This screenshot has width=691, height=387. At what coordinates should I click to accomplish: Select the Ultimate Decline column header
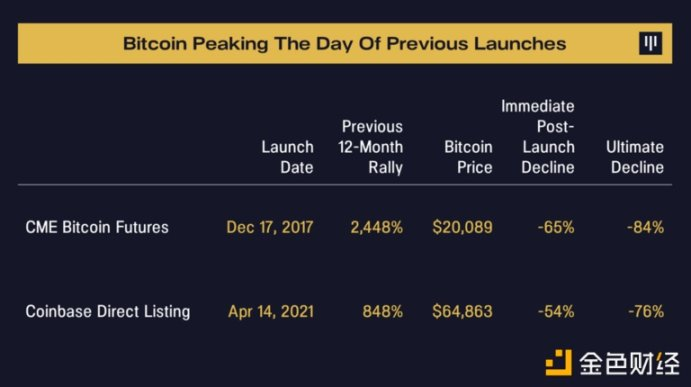[x=635, y=157]
